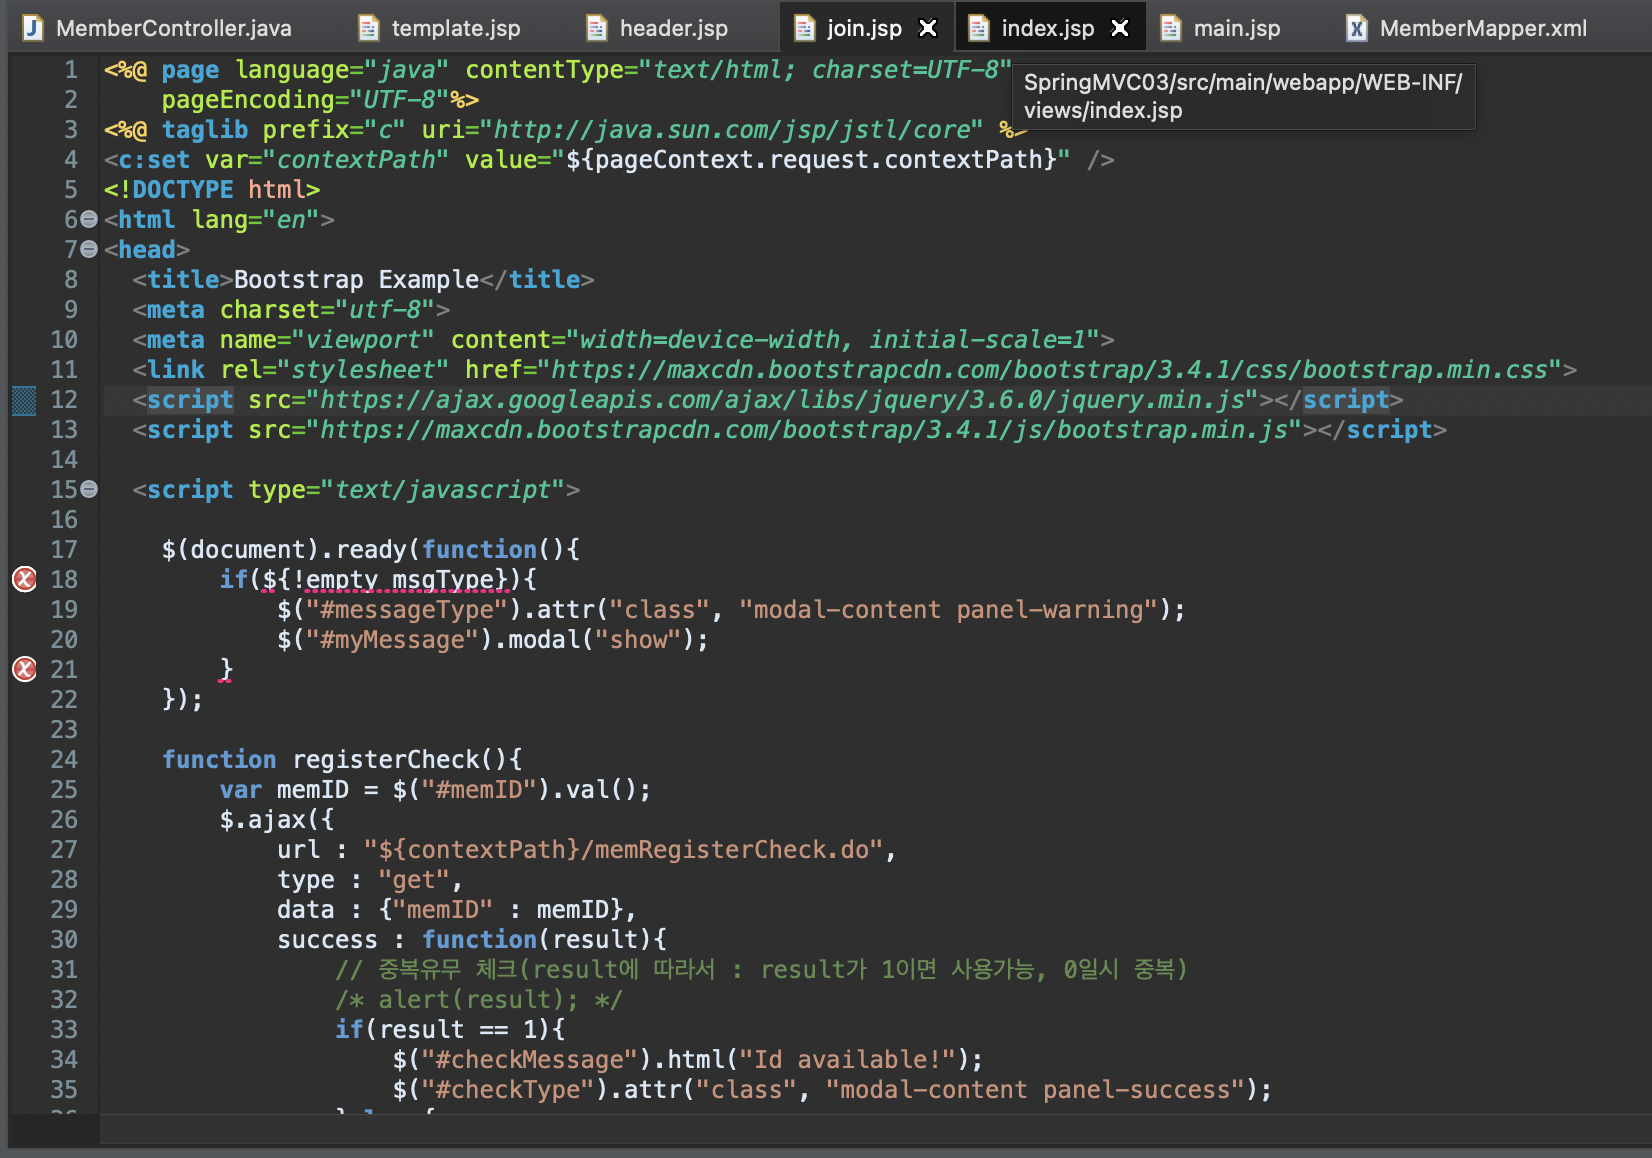This screenshot has width=1652, height=1158.
Task: Click 'pageEncoding' attribute on line 2
Action: pos(248,100)
